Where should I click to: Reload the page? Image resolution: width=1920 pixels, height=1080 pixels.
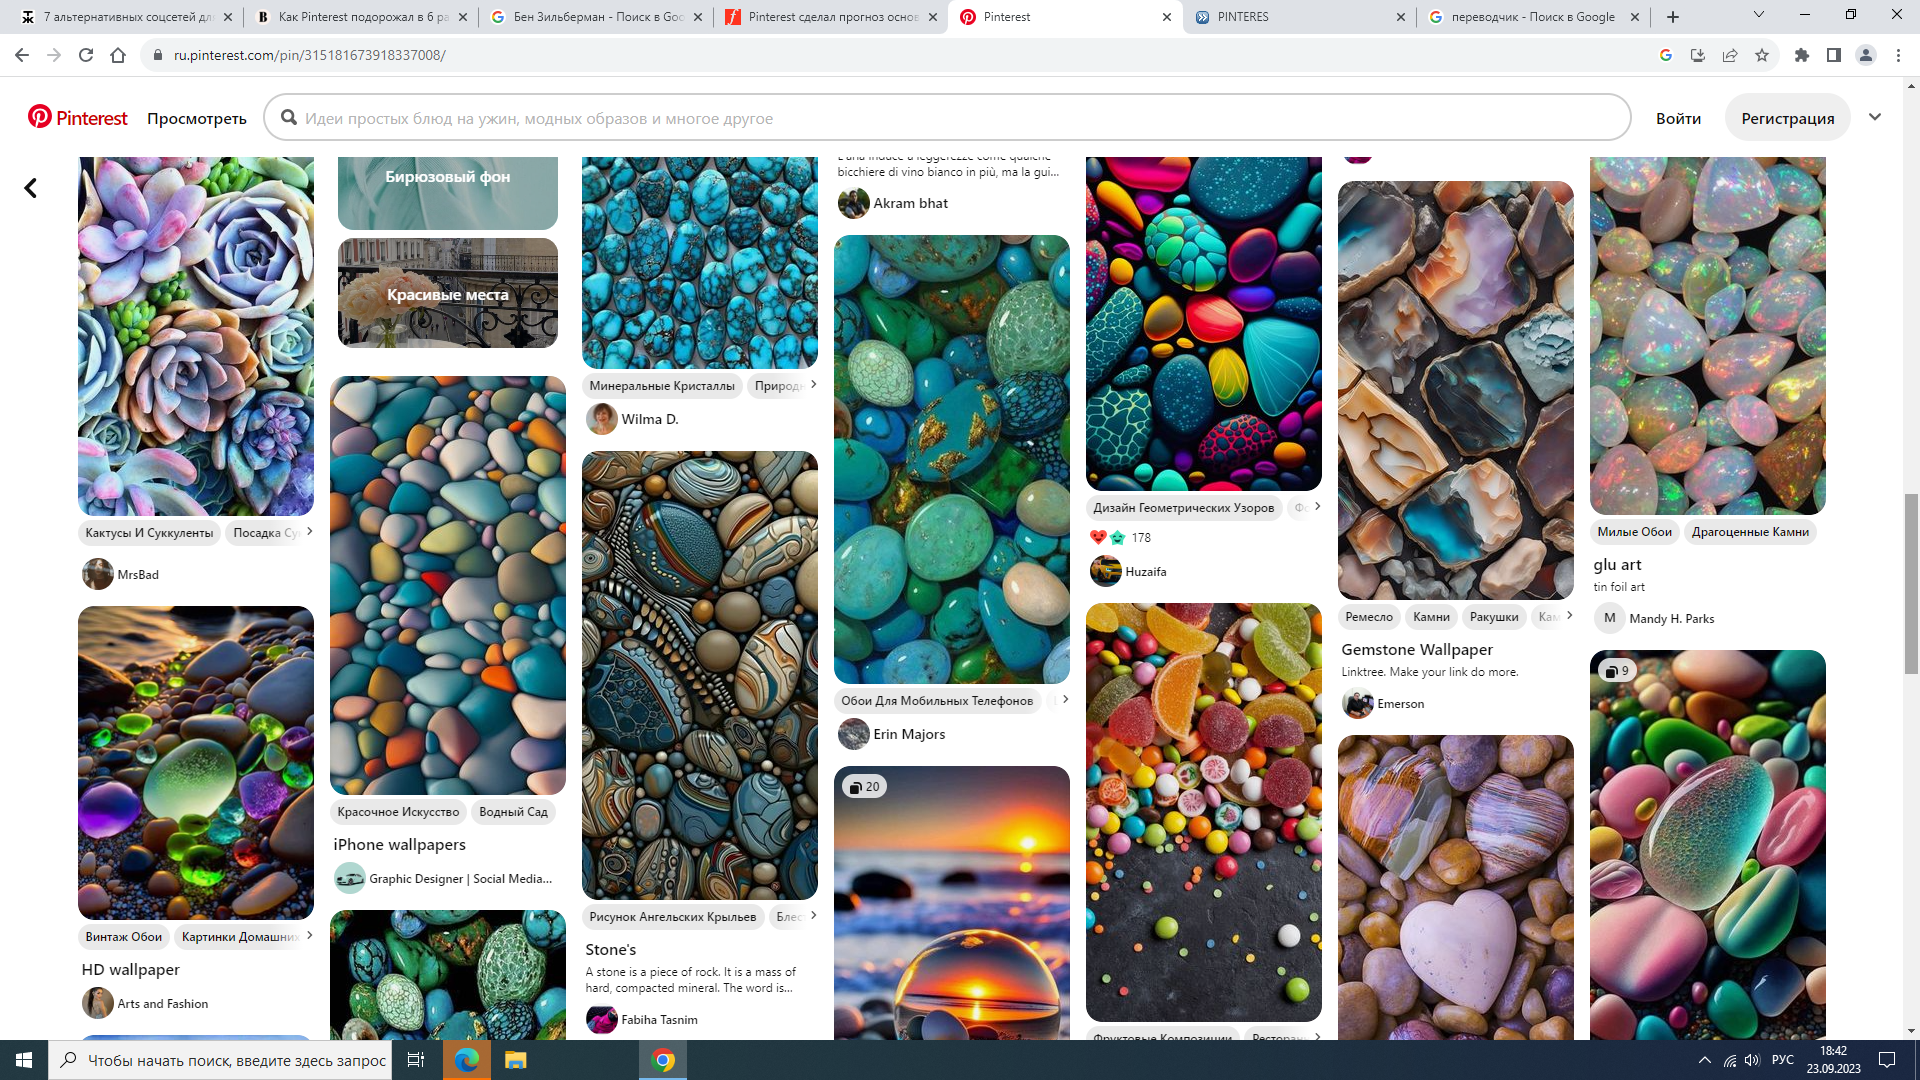(86, 55)
